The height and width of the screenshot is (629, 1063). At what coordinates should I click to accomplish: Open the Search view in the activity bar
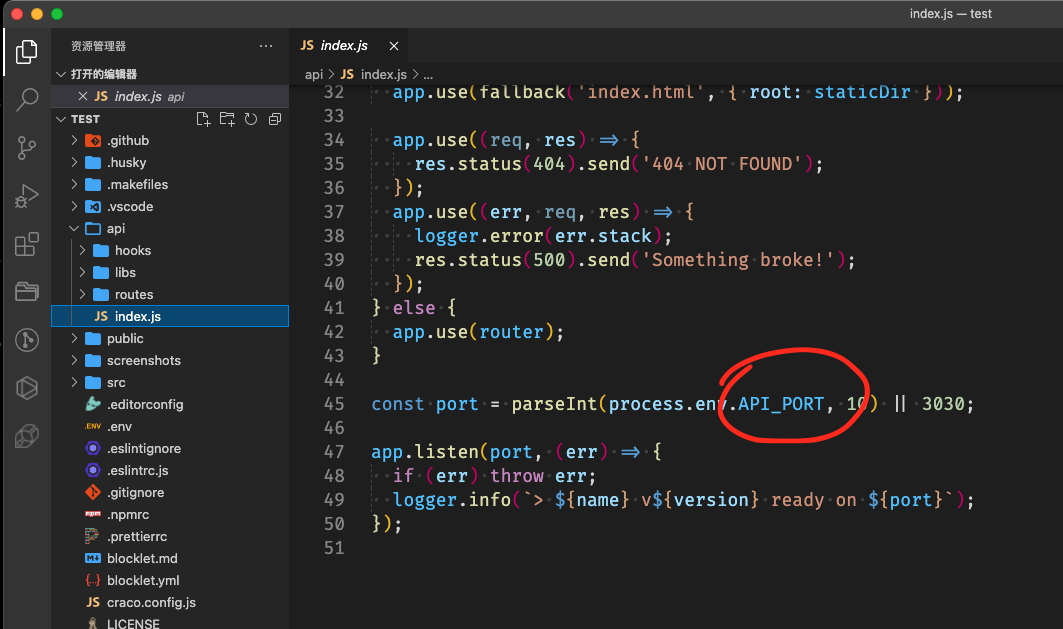26,99
